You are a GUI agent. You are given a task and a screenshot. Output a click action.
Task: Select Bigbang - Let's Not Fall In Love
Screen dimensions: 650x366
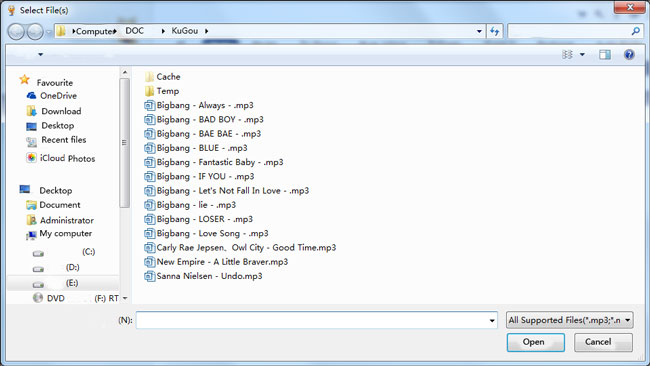[x=226, y=191]
